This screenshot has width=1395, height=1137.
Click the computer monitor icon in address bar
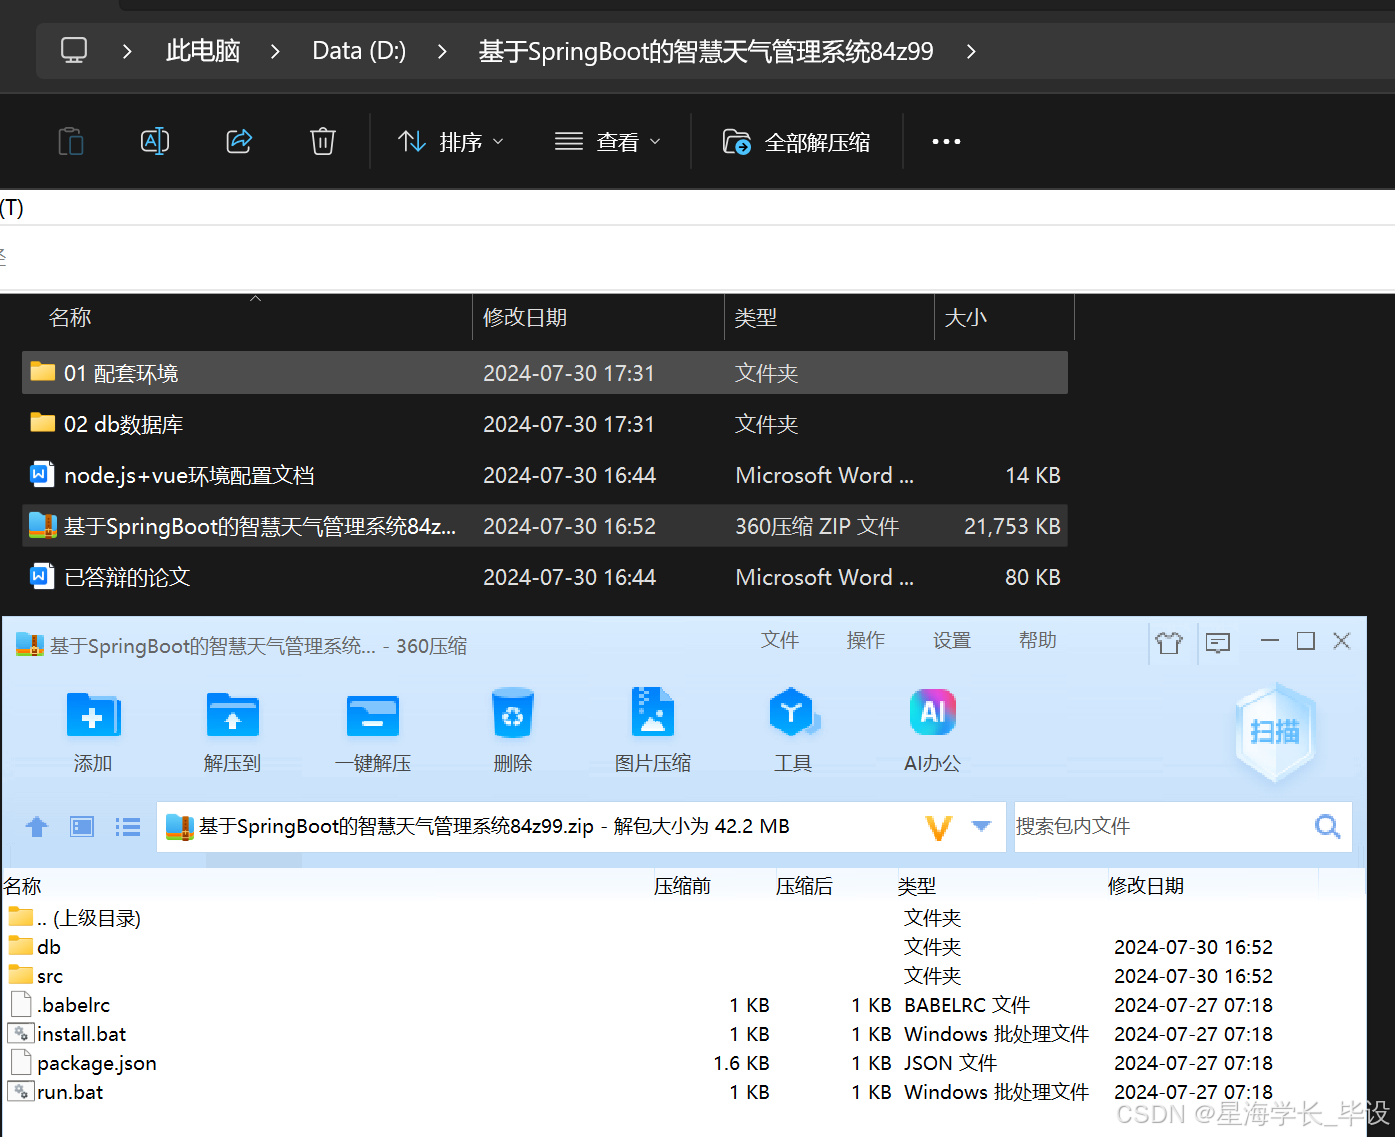74,50
